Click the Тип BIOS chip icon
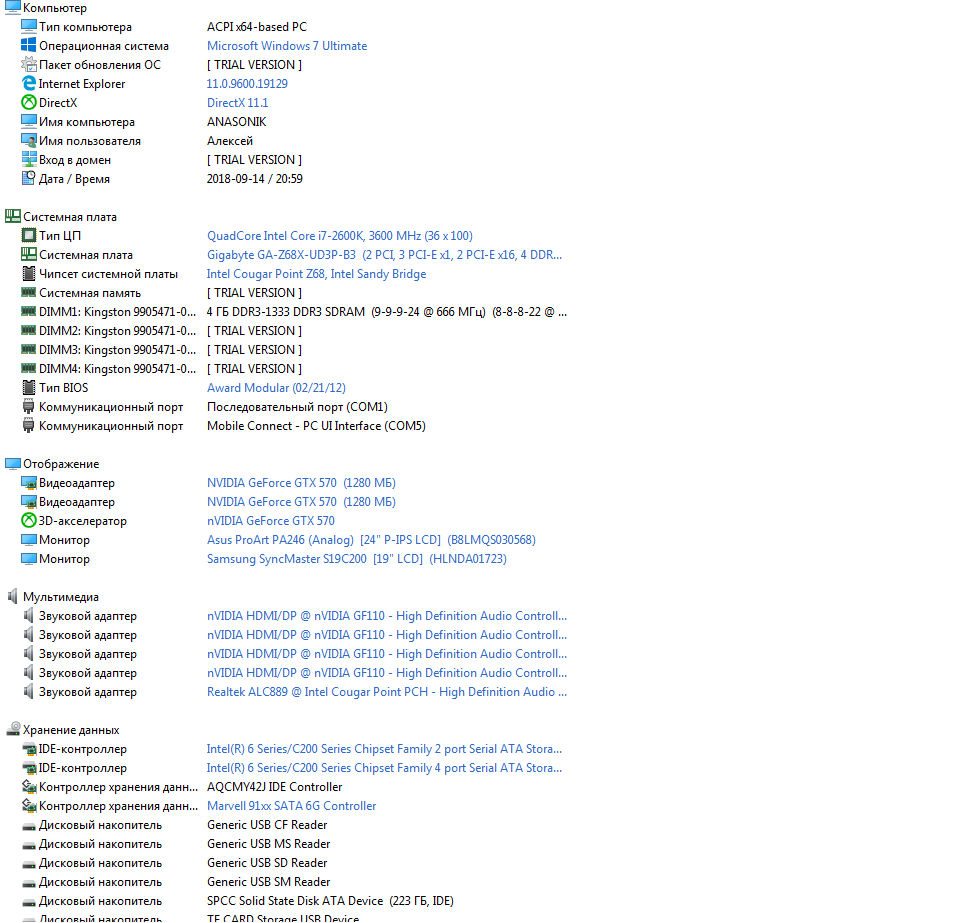Screen dimensions: 972x923 pyautogui.click(x=29, y=387)
